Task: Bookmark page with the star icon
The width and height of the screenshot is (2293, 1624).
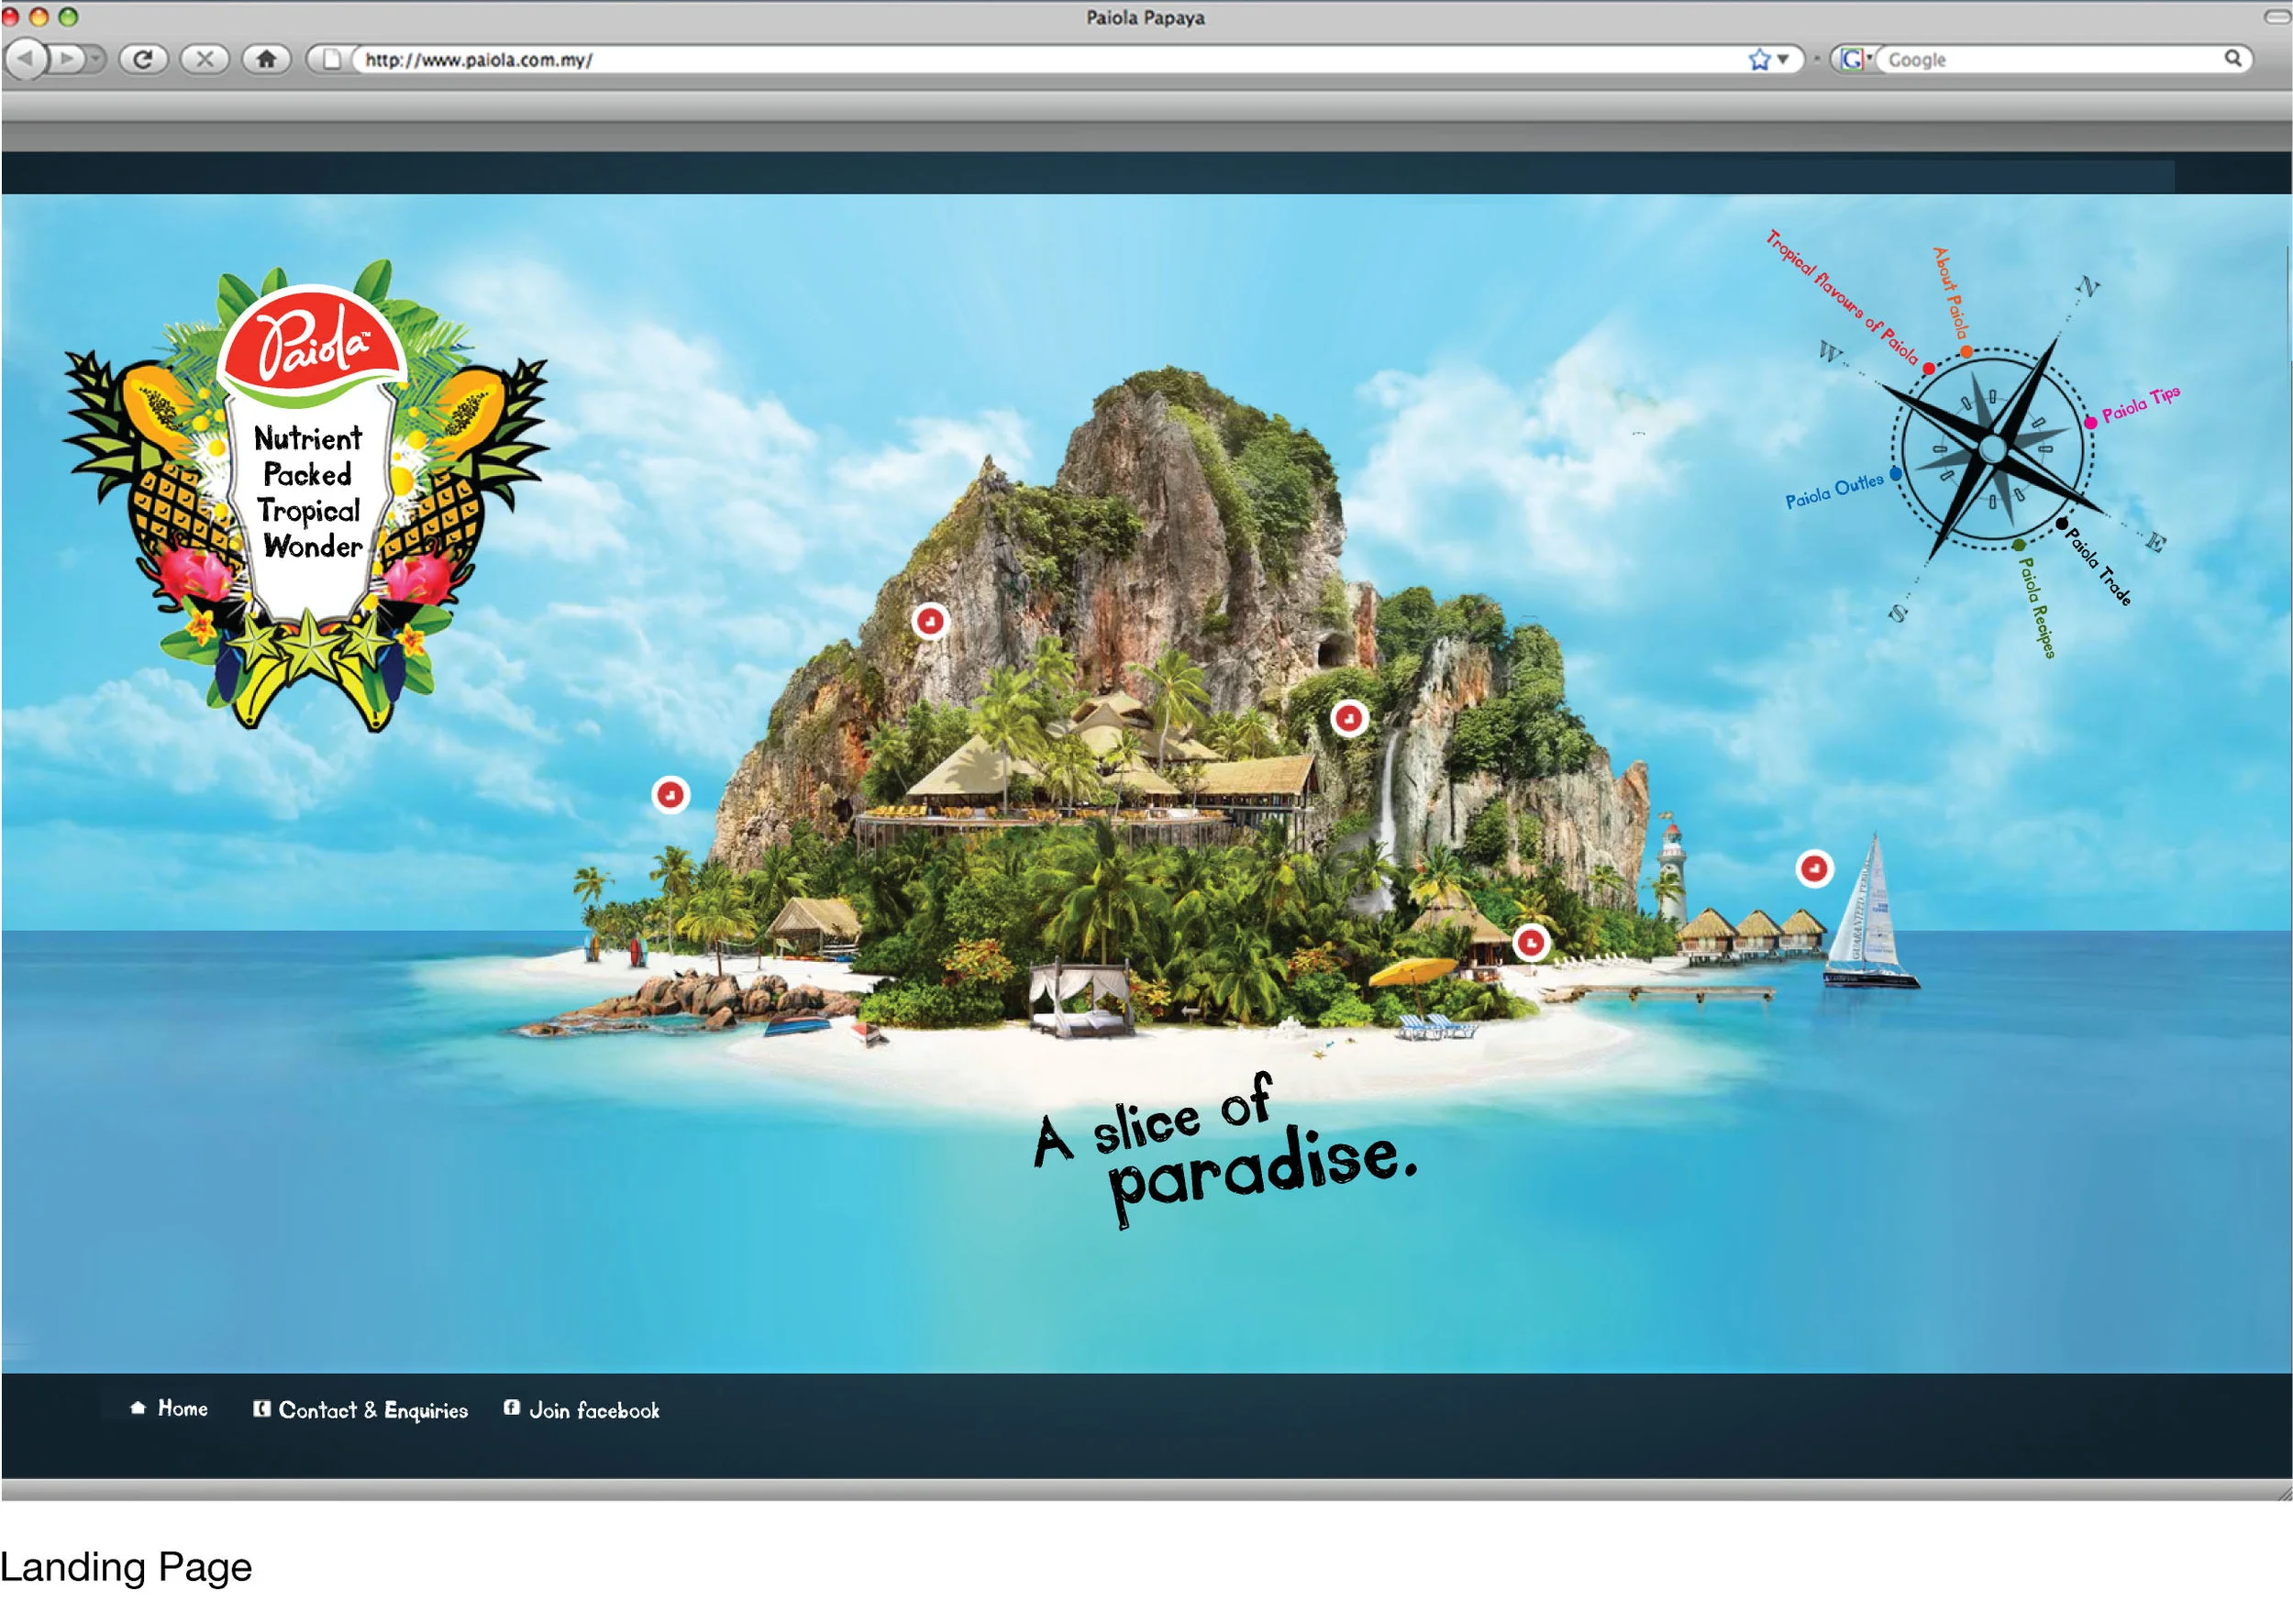Action: pos(1759,60)
